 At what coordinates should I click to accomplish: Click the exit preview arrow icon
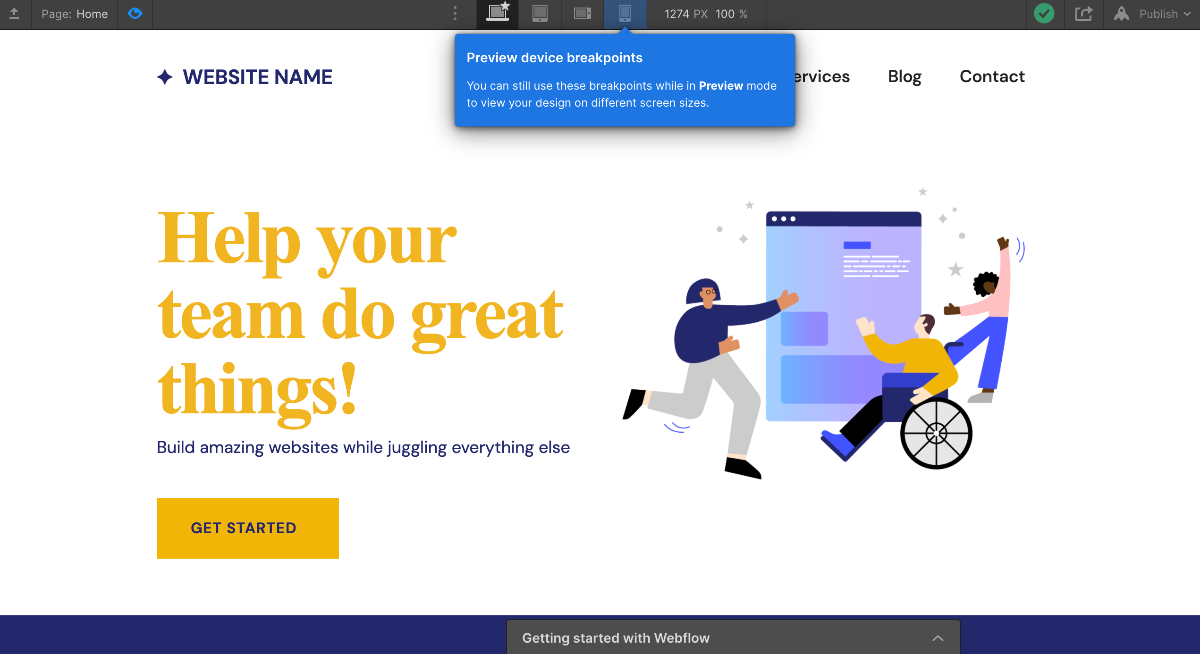pos(14,14)
